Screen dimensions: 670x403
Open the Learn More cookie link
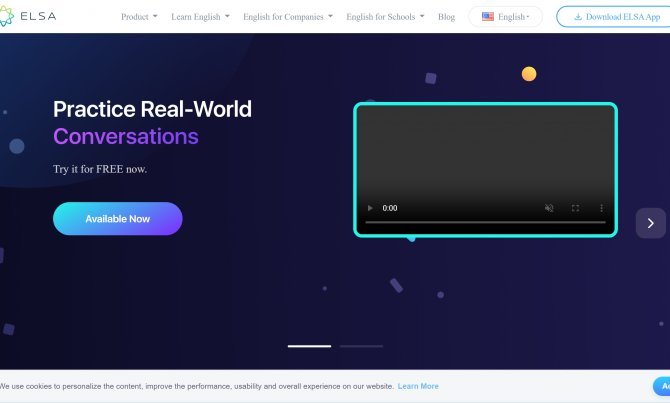[x=418, y=386]
